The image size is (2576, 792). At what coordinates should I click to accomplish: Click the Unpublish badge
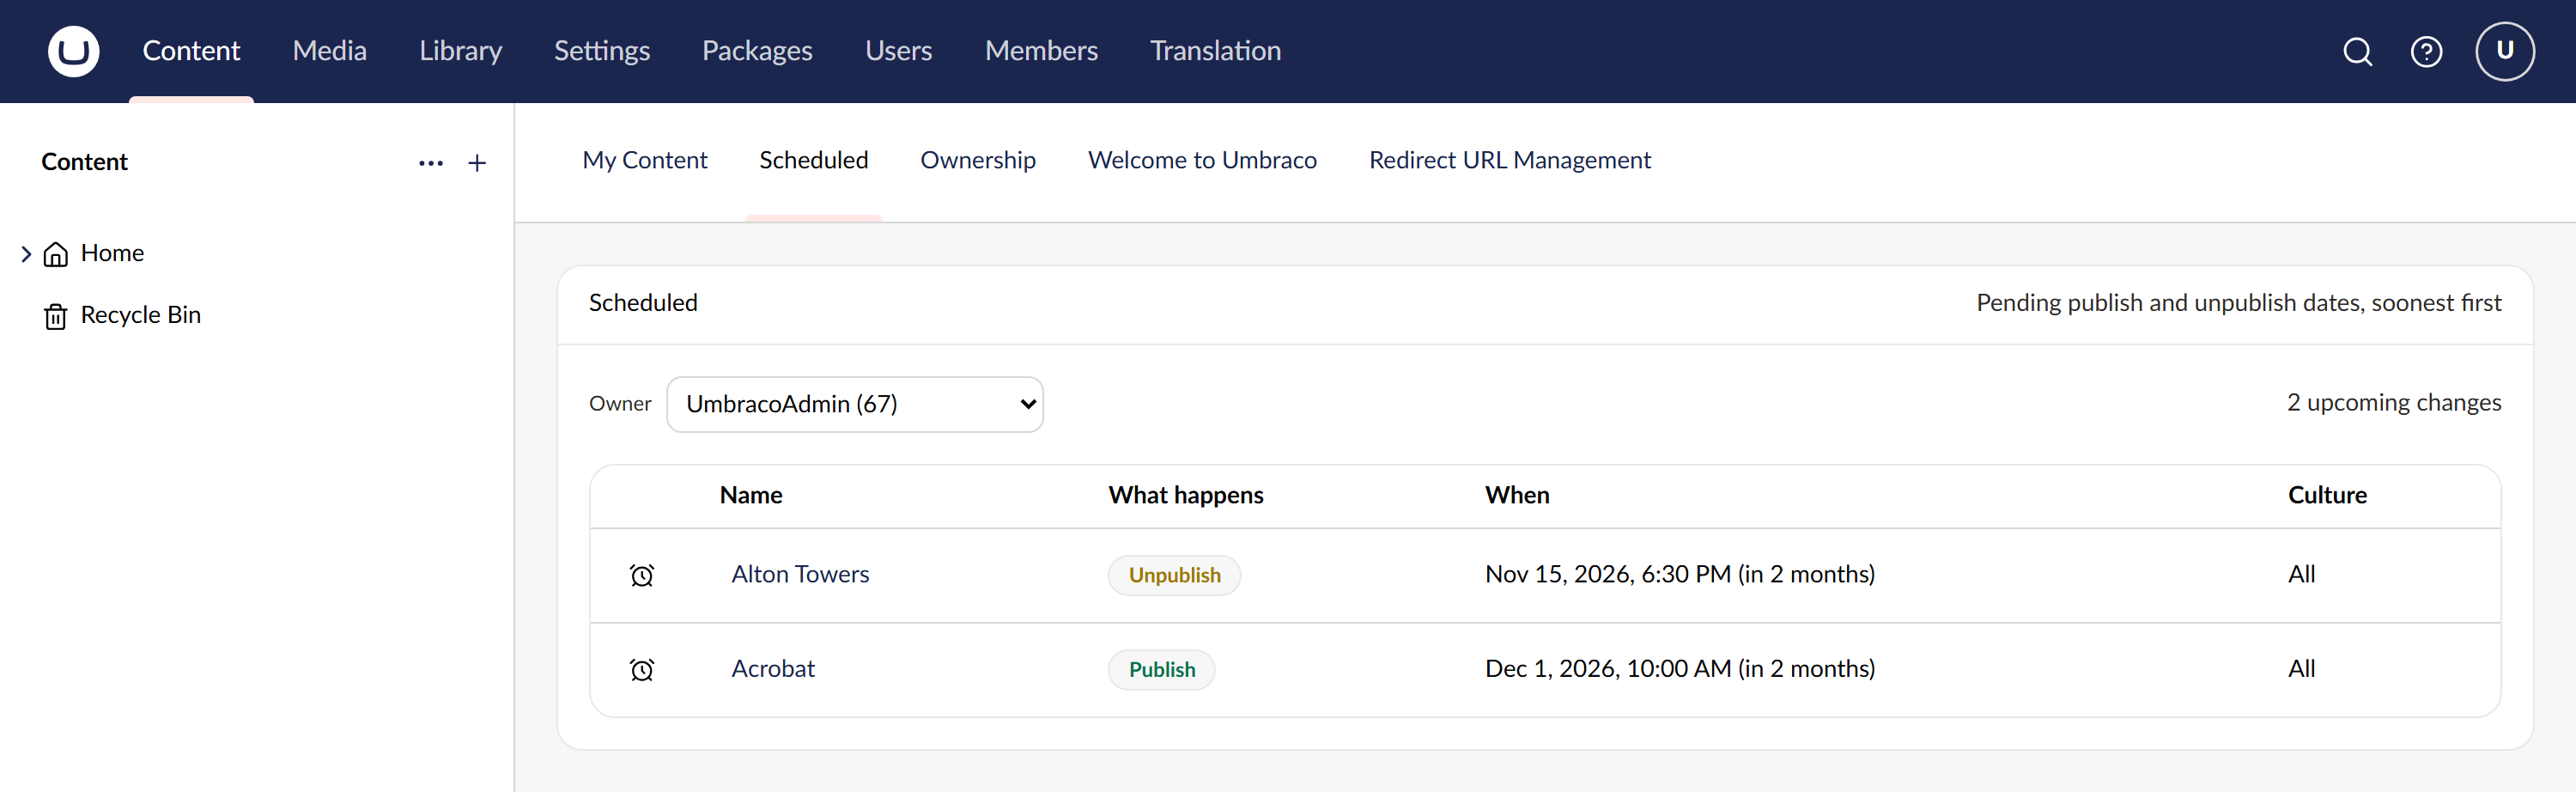(1174, 575)
